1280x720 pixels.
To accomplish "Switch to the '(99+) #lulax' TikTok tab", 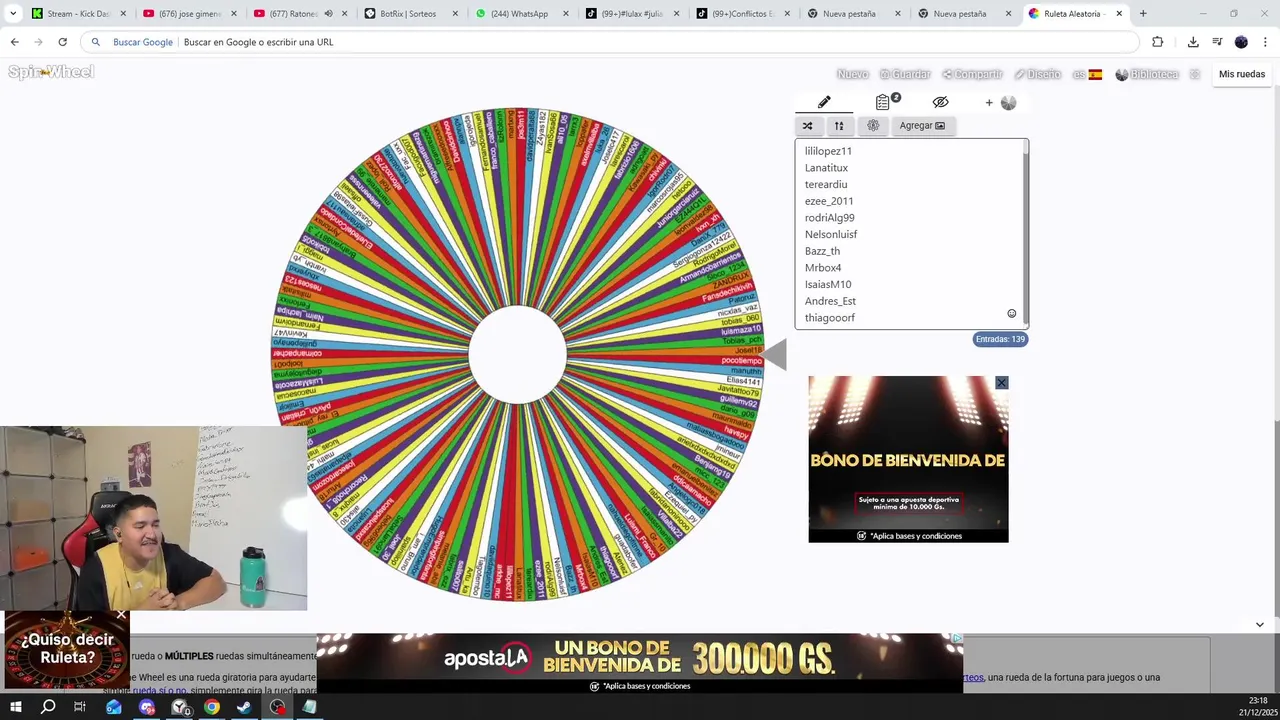I will 634,14.
